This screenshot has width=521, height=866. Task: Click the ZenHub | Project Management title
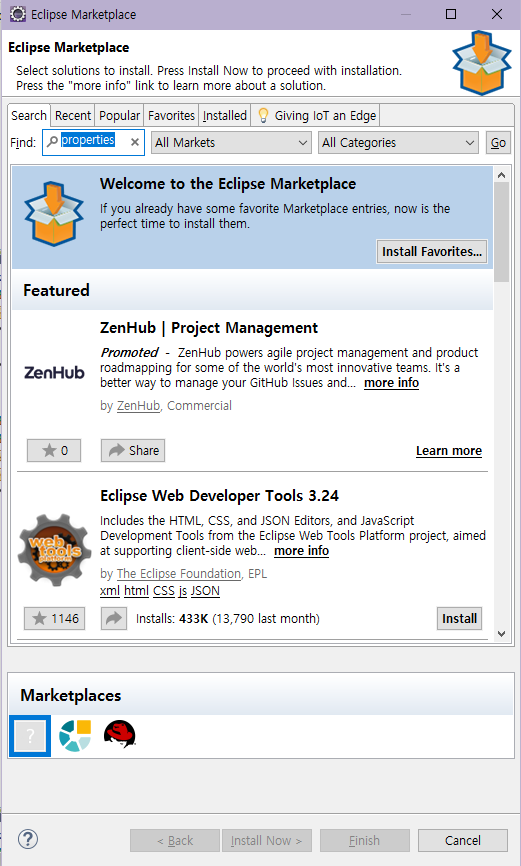(209, 328)
